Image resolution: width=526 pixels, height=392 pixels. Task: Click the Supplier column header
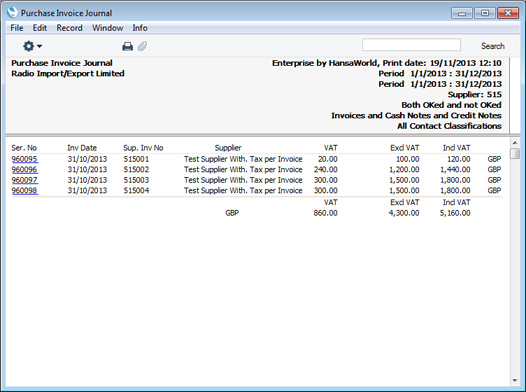[x=228, y=148]
